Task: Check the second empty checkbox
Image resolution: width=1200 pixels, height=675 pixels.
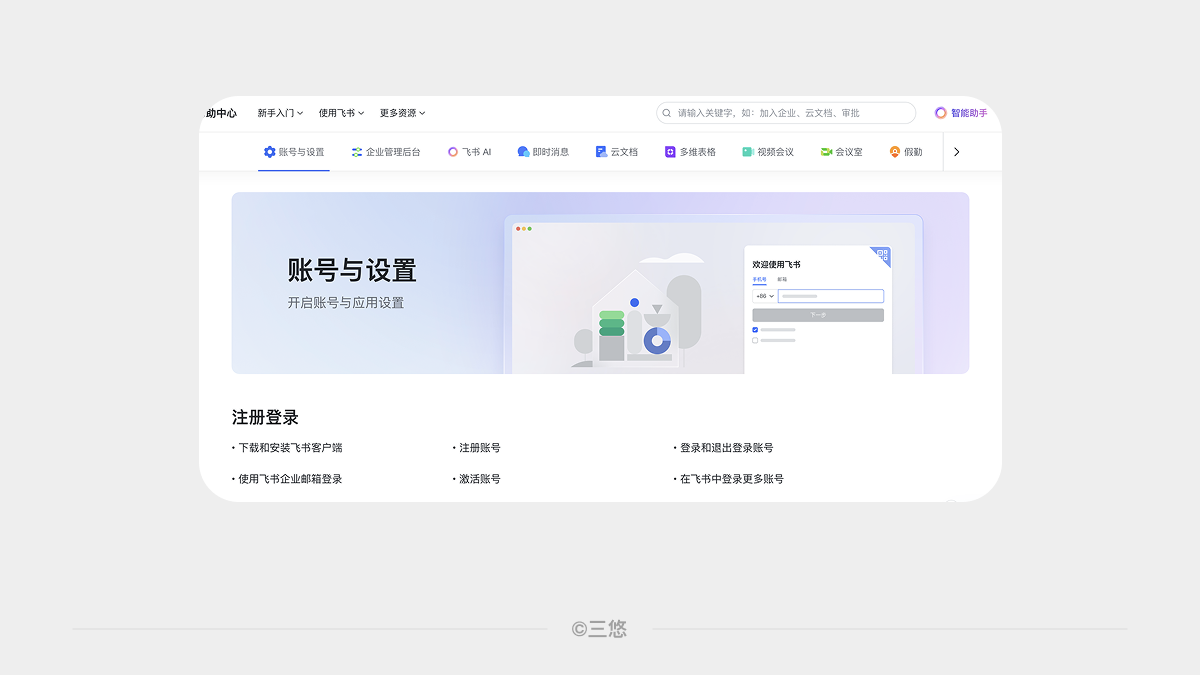Action: click(755, 340)
